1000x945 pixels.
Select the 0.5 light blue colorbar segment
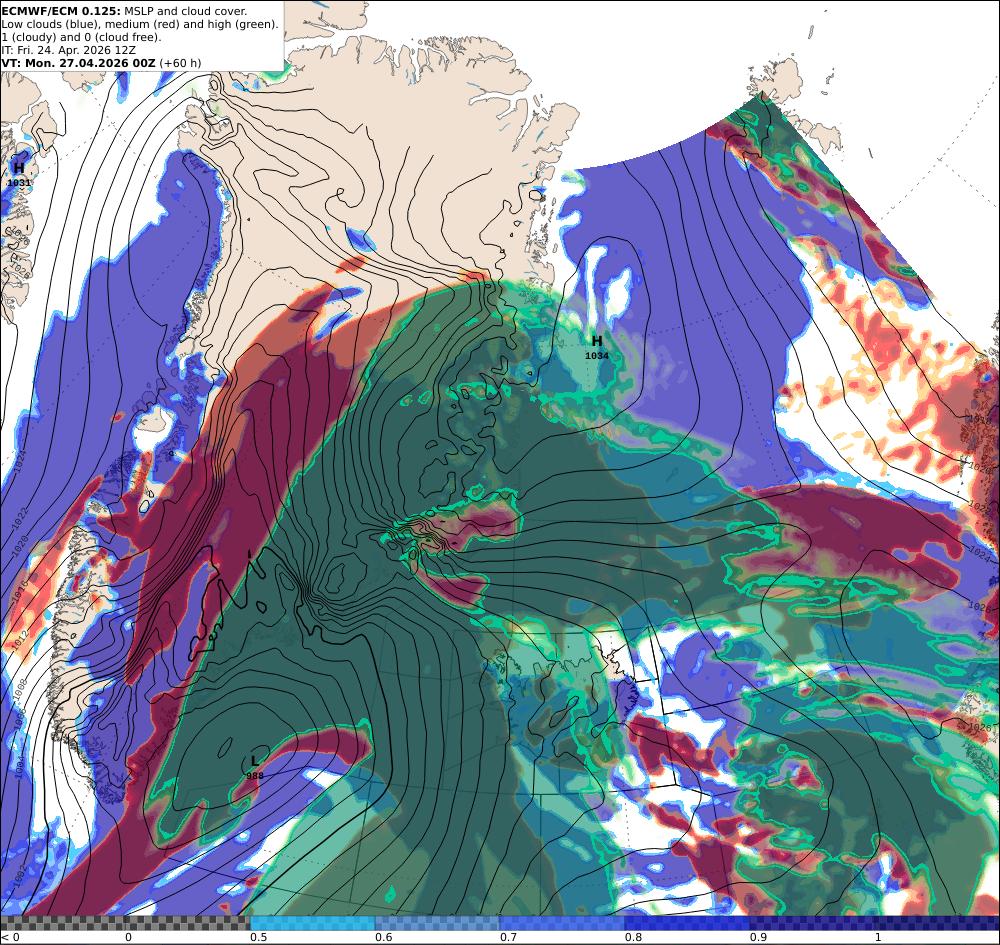(x=312, y=923)
